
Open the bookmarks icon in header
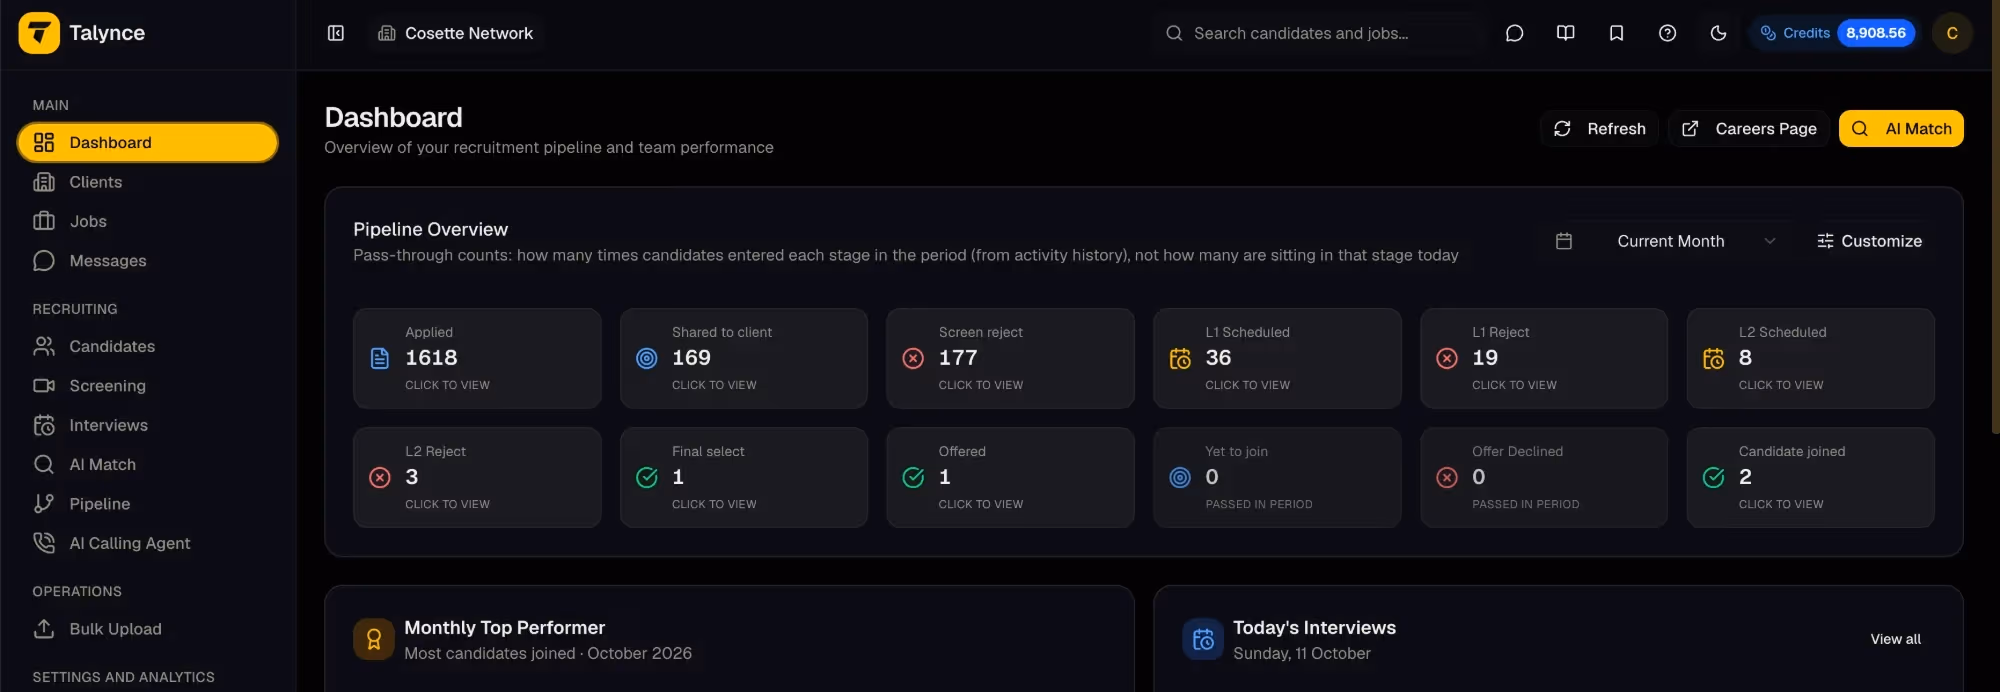[x=1616, y=33]
